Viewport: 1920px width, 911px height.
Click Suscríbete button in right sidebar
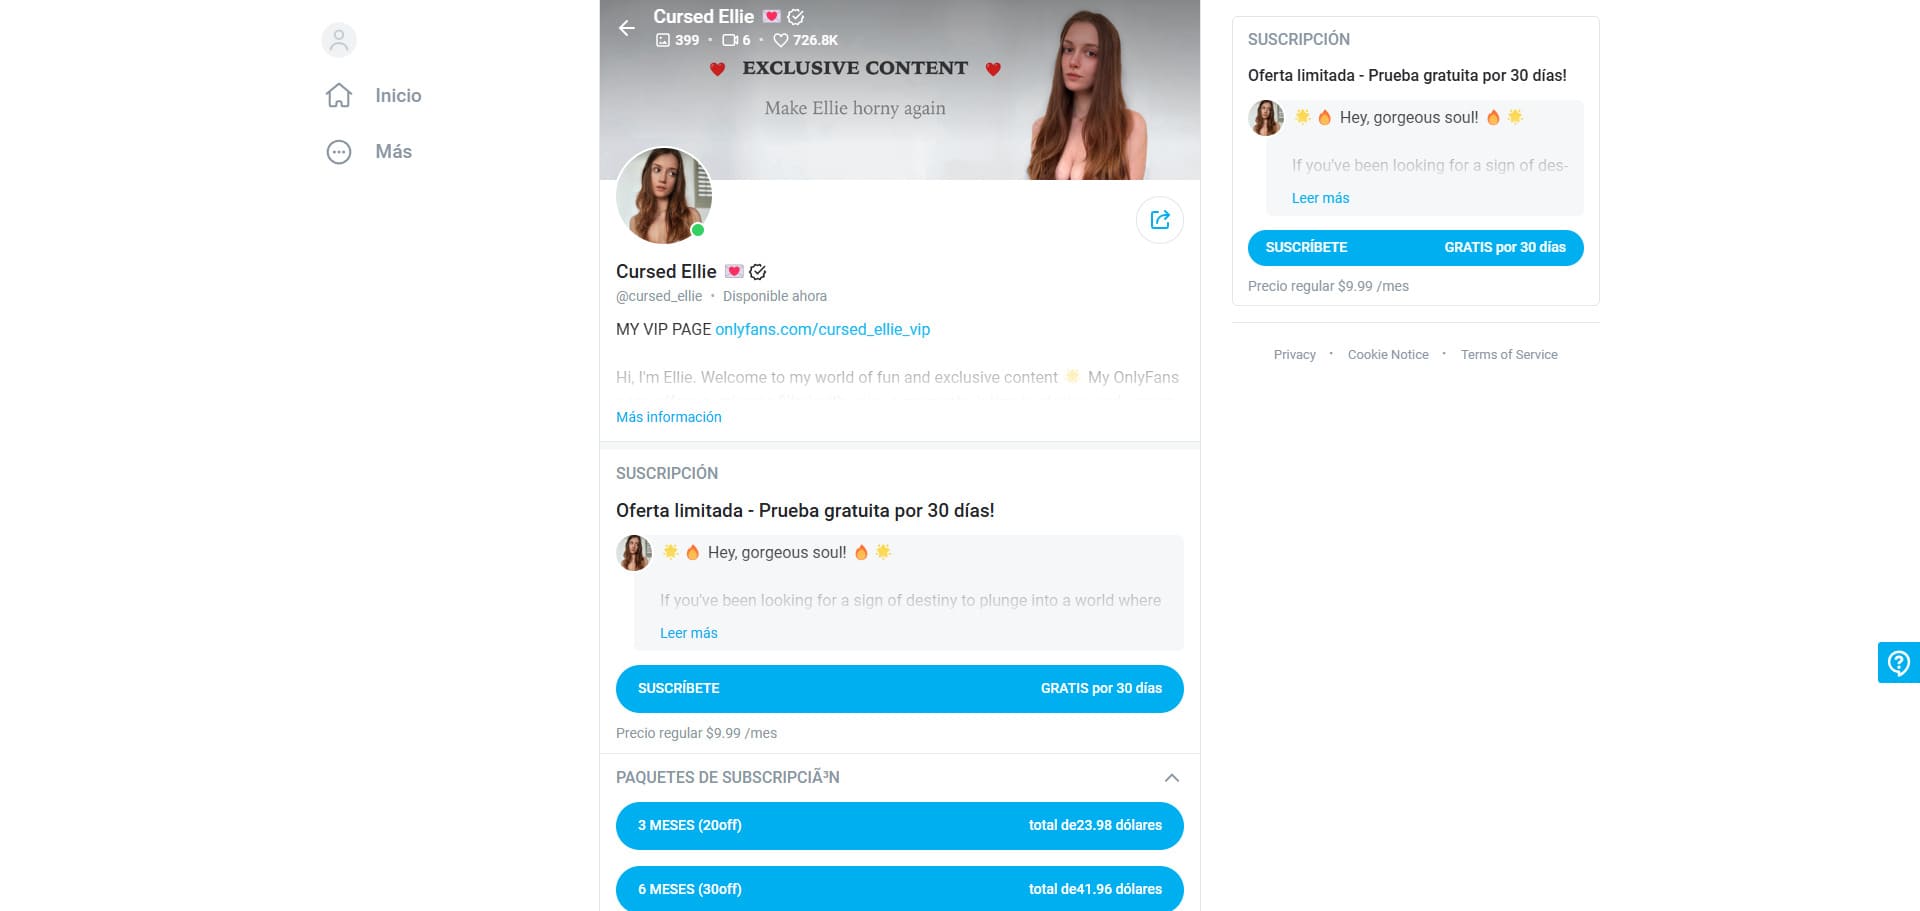pyautogui.click(x=1415, y=248)
